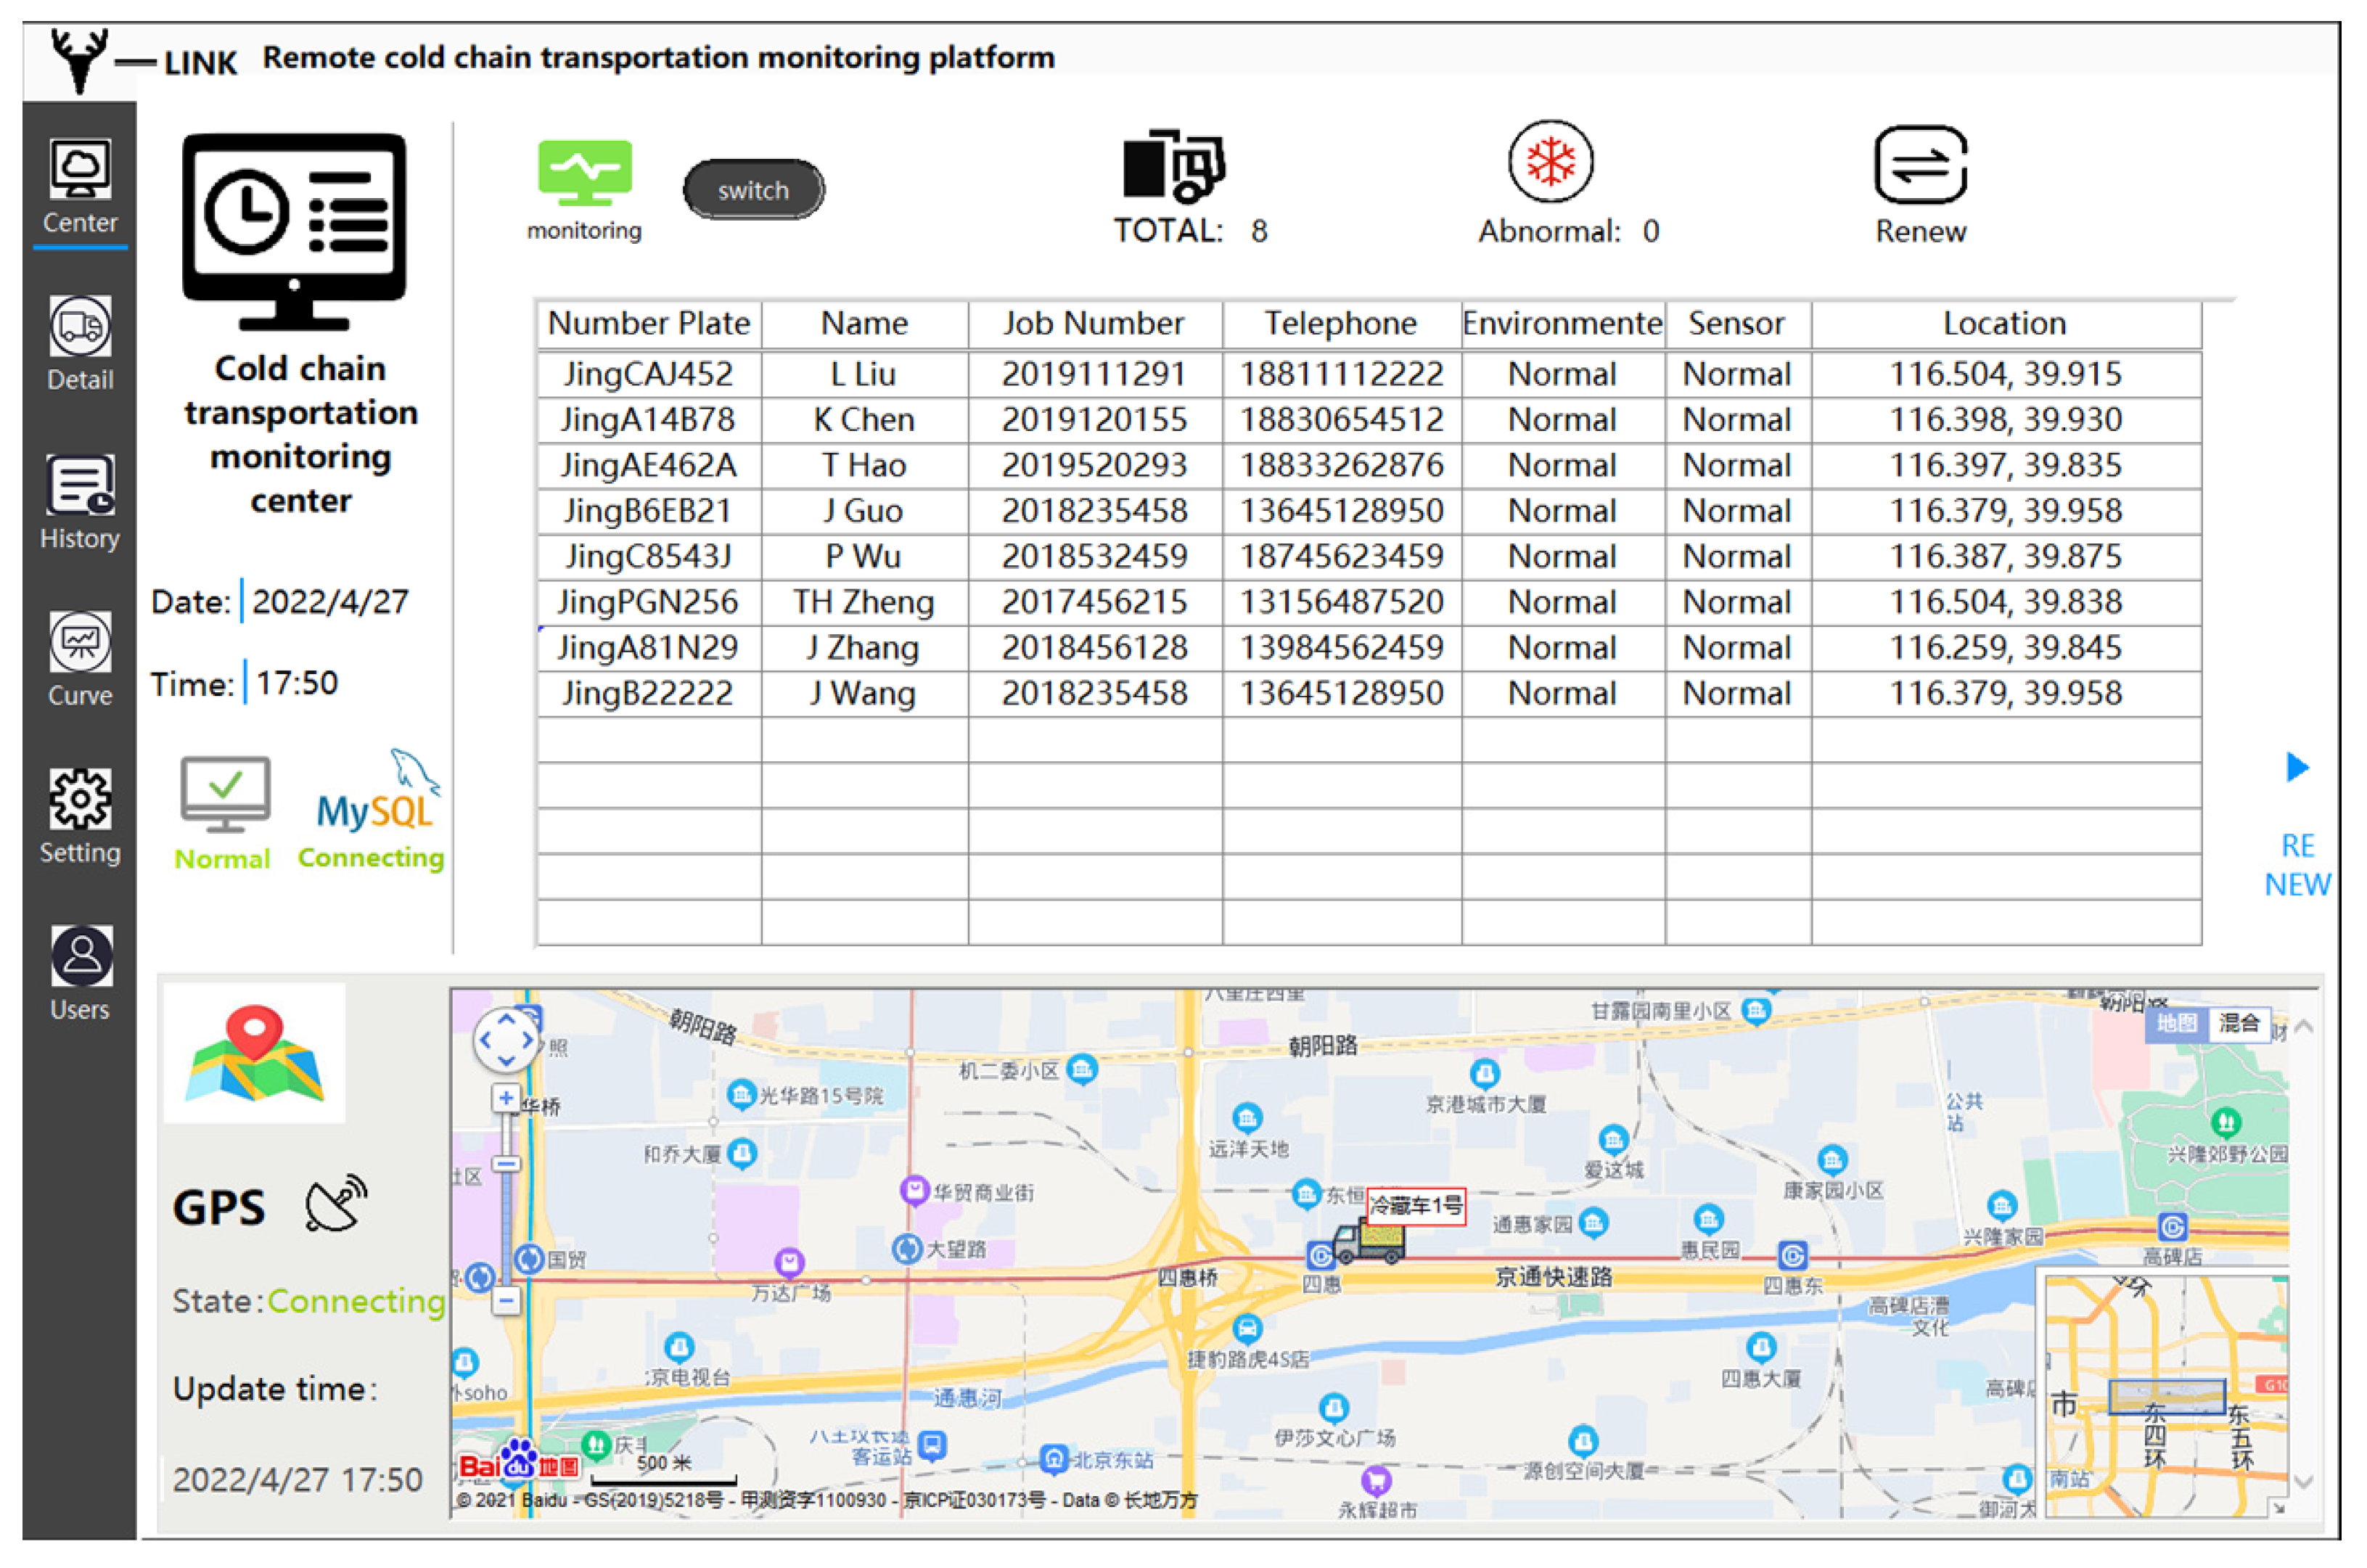Open the Users account page
Screen dimensions: 2367x1568
[81, 957]
